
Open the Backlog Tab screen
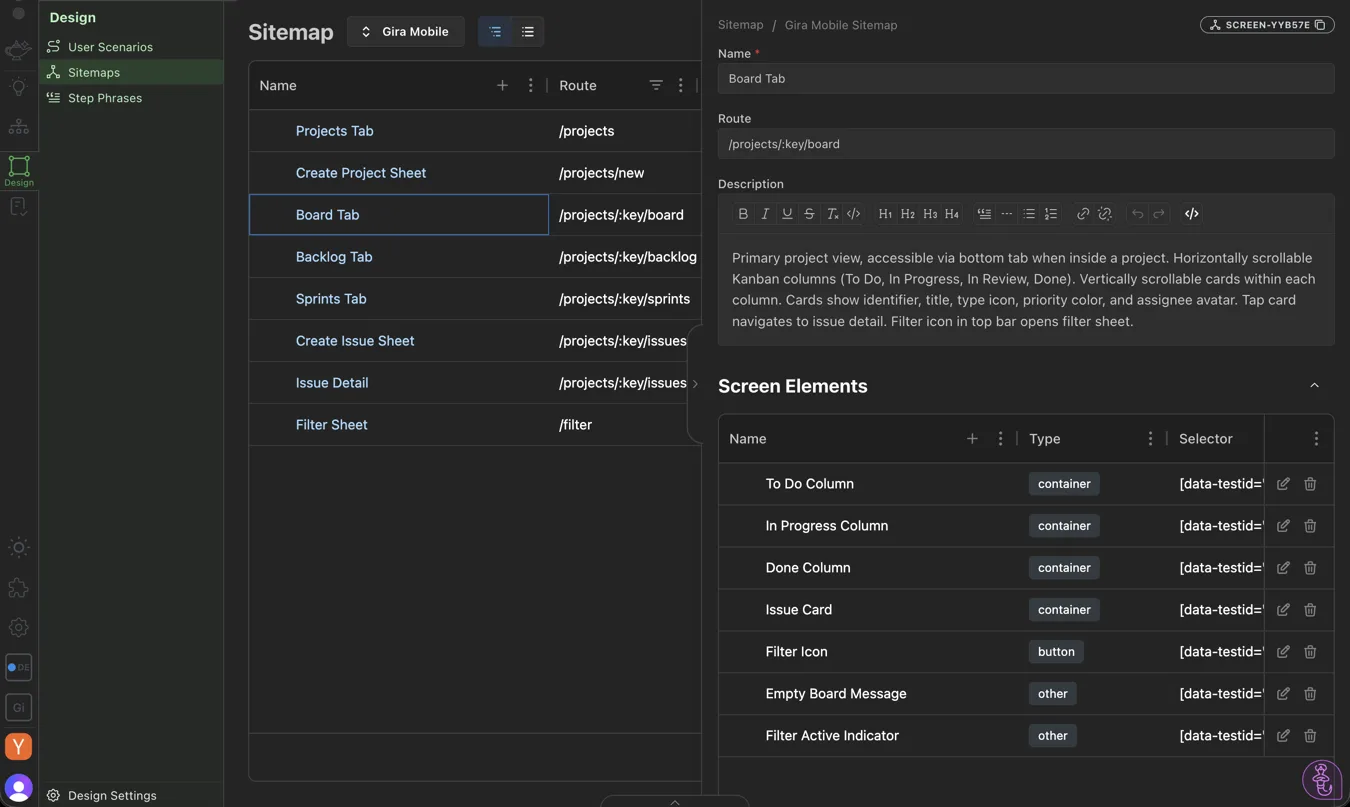(x=334, y=257)
